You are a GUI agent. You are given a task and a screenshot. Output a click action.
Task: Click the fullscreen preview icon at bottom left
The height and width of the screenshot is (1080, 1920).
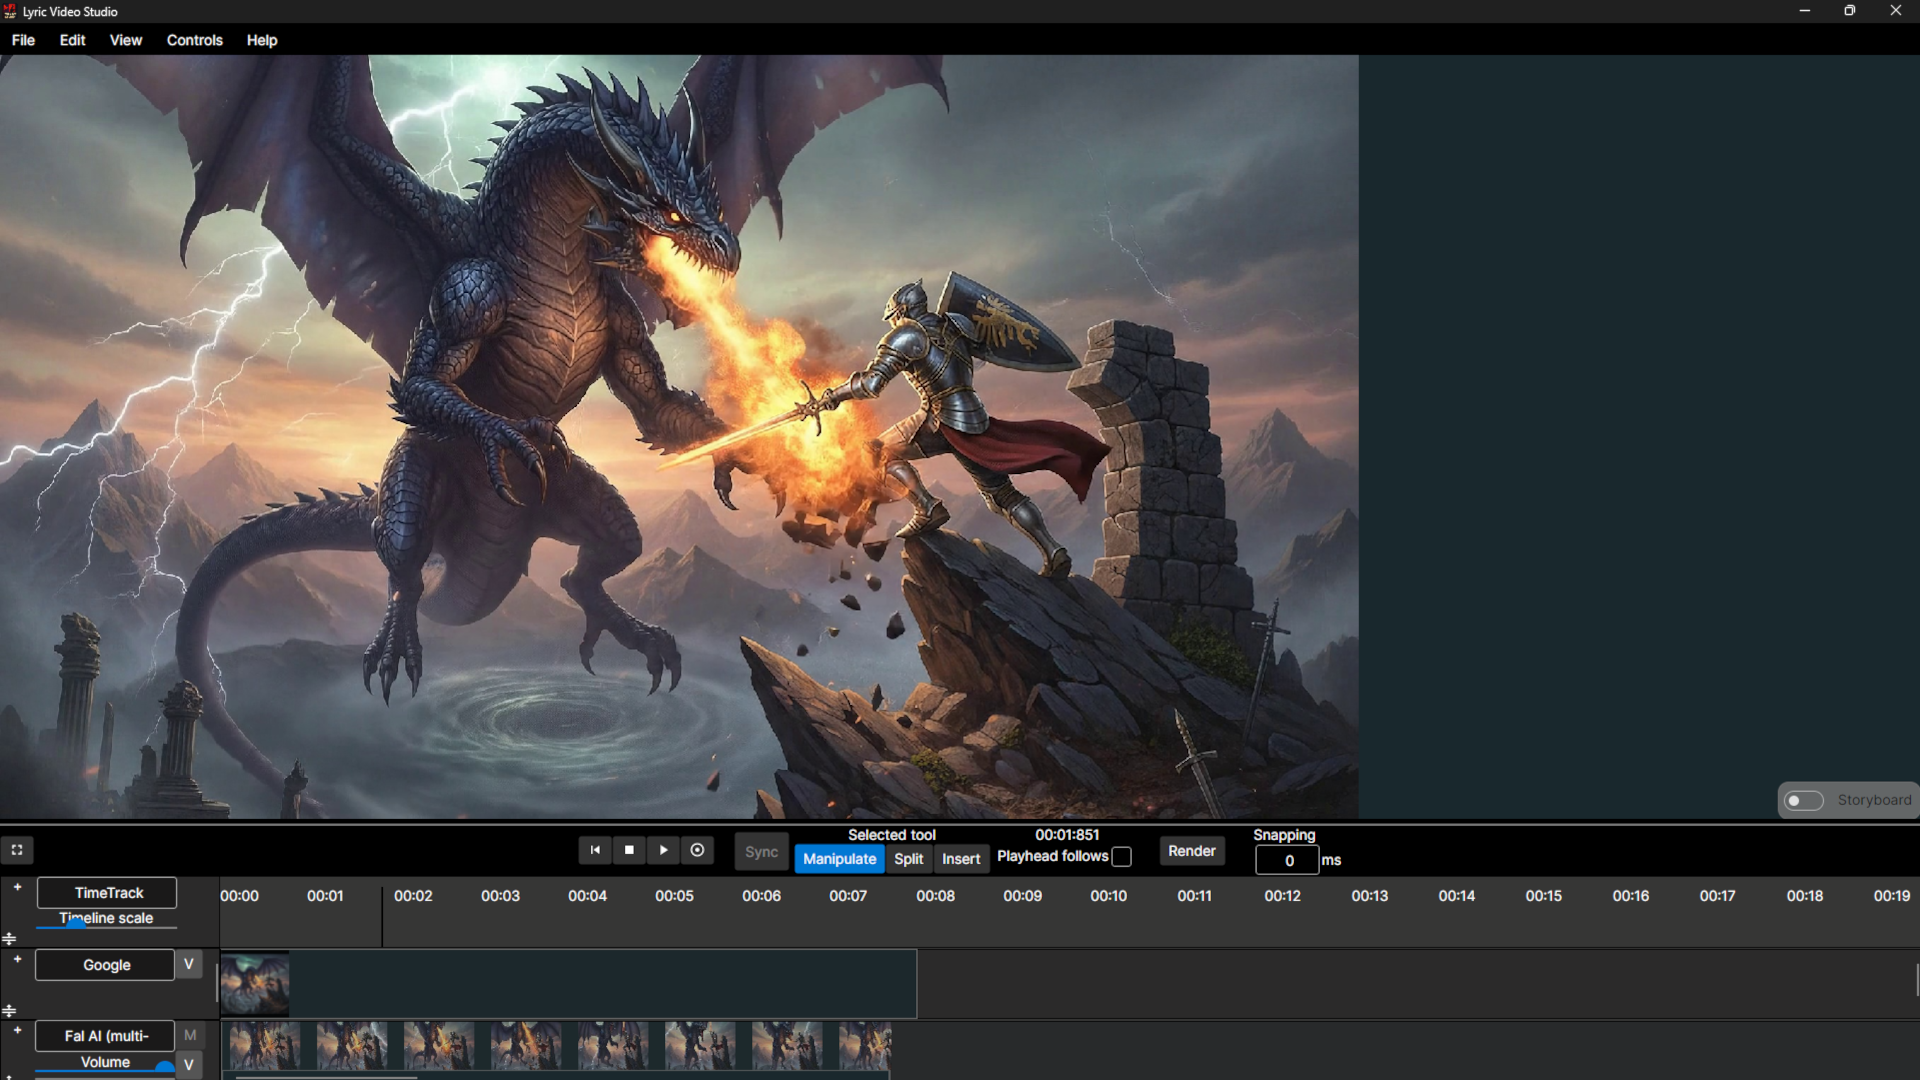tap(16, 849)
